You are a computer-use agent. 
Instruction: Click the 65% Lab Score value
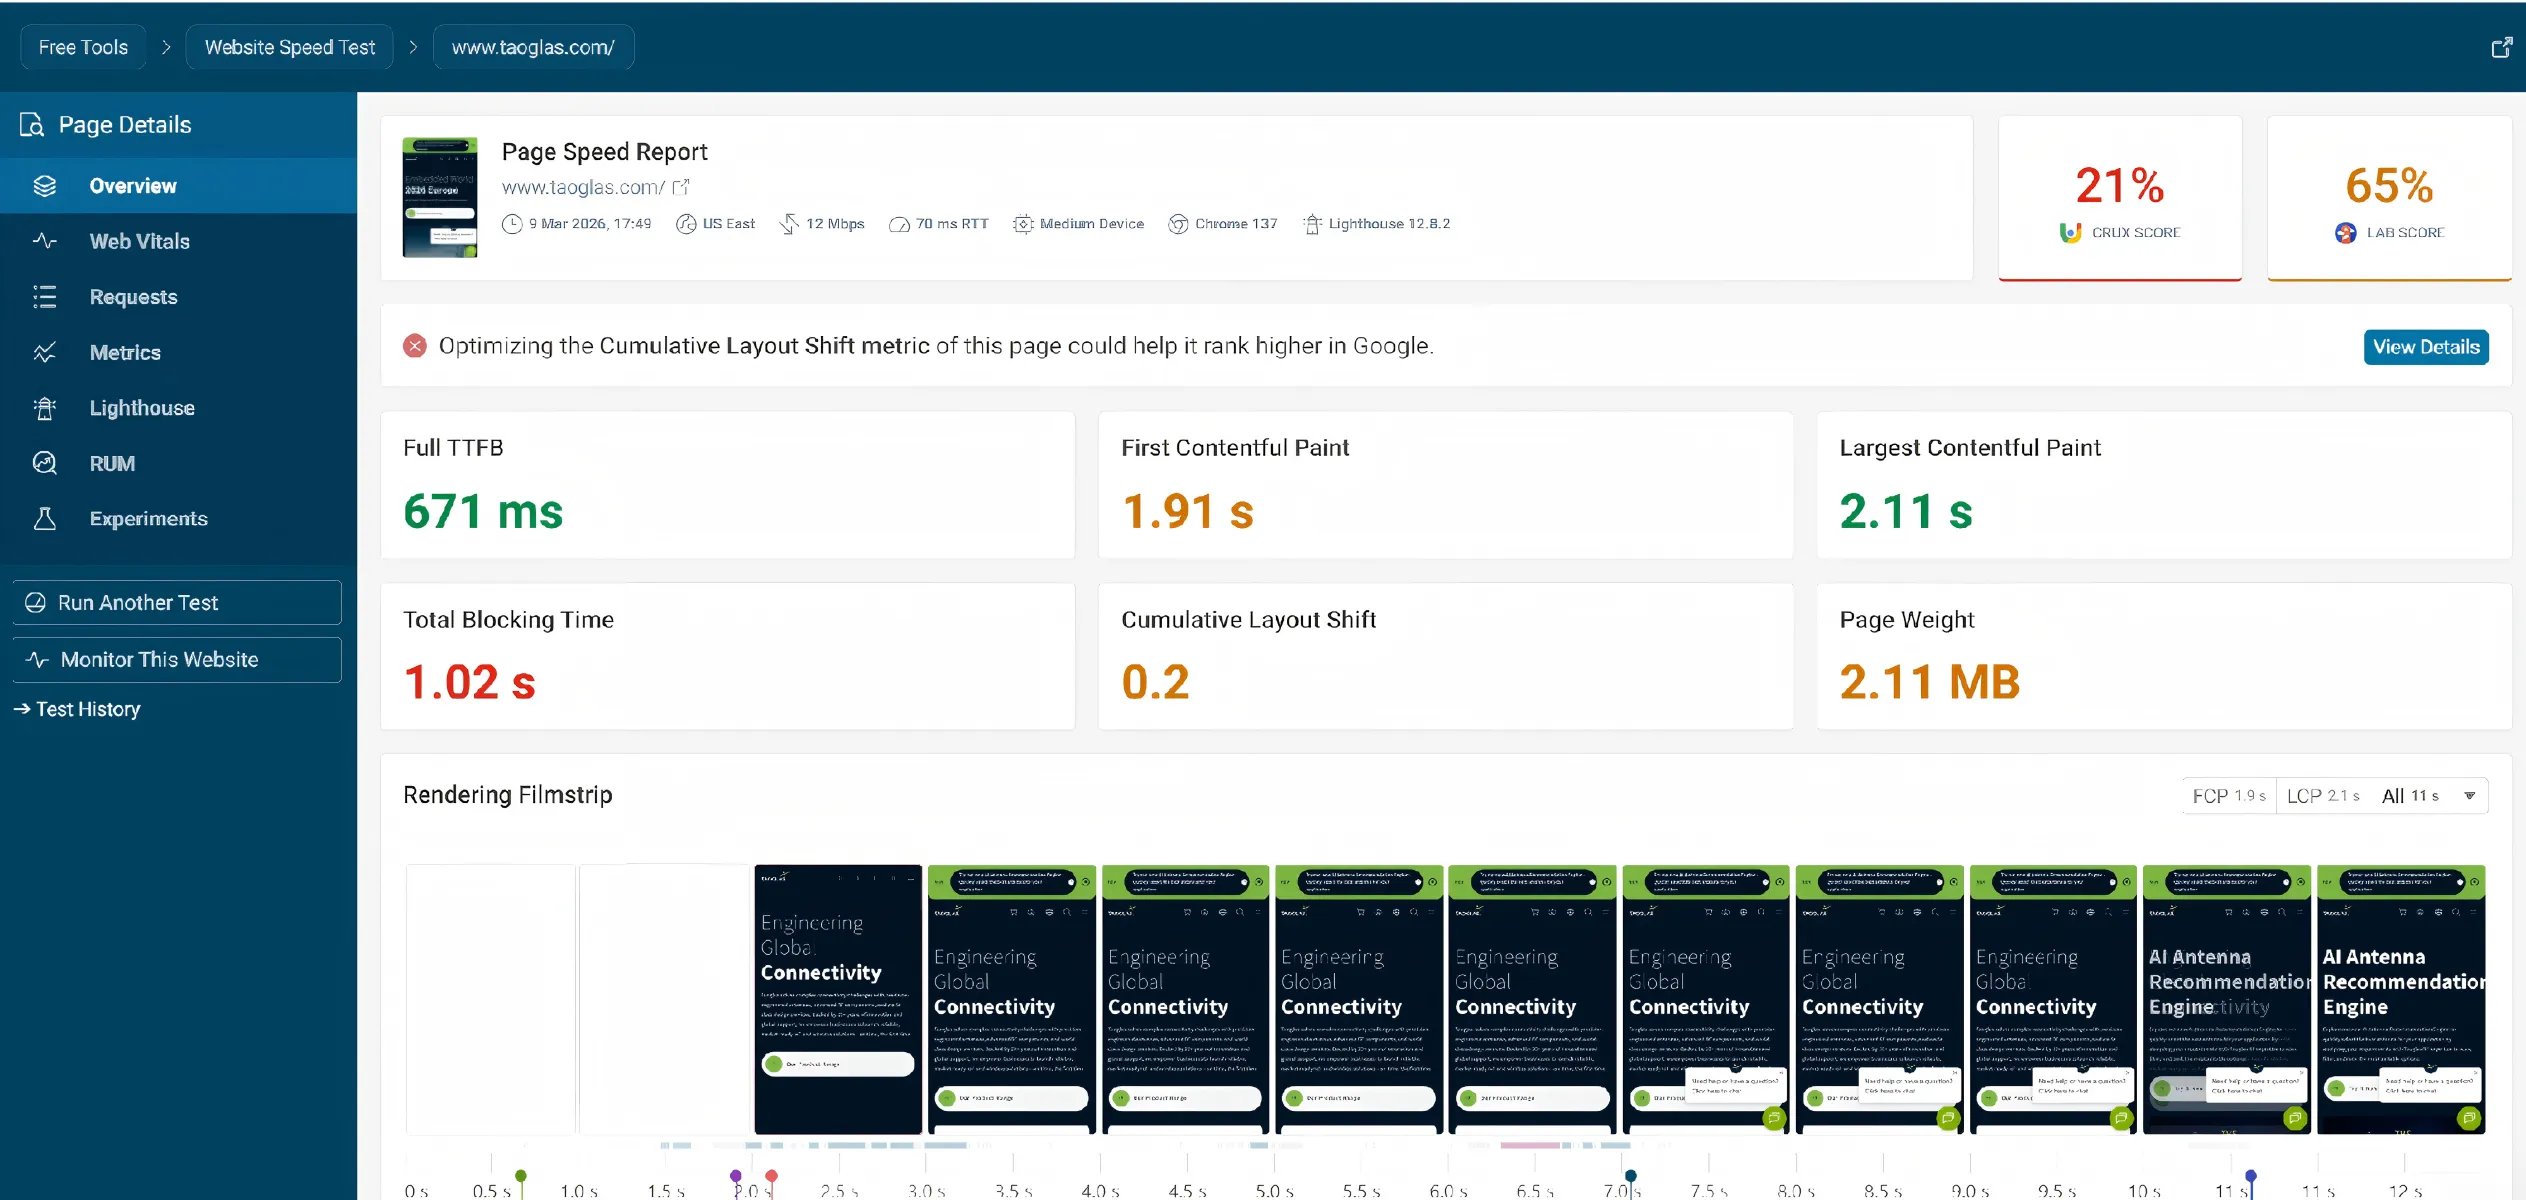point(2389,186)
